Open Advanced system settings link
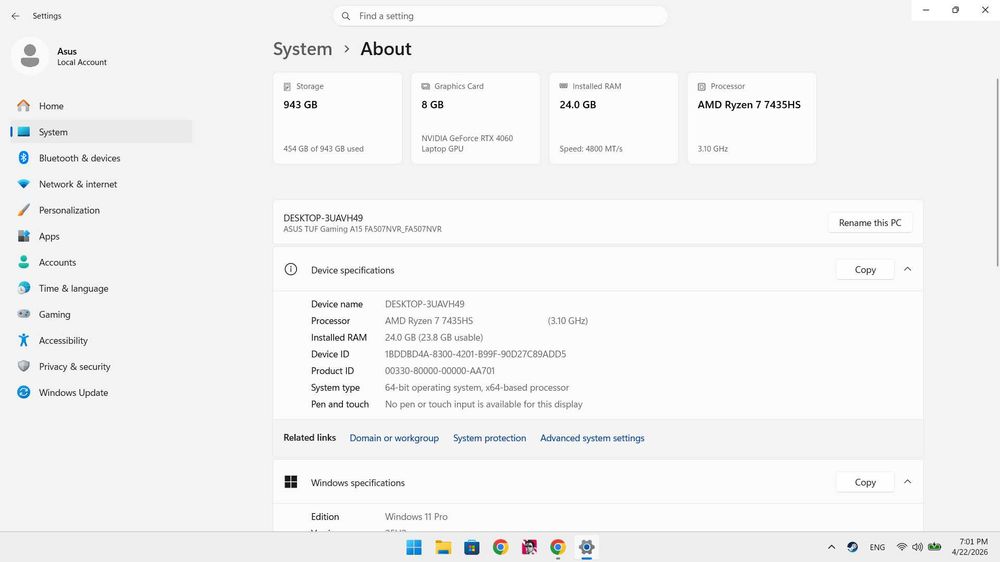Screen dimensions: 1000x562 pos(592,438)
